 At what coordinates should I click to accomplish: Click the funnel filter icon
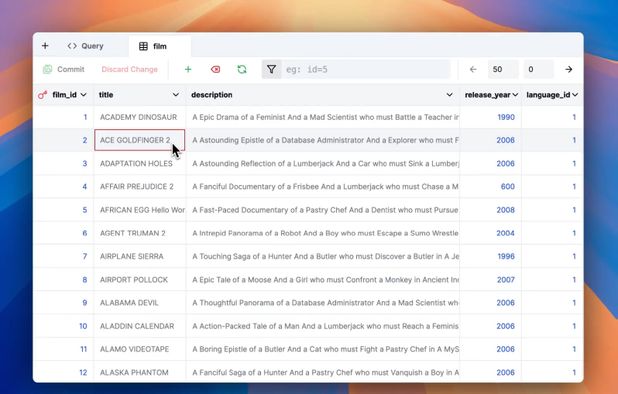pos(272,69)
